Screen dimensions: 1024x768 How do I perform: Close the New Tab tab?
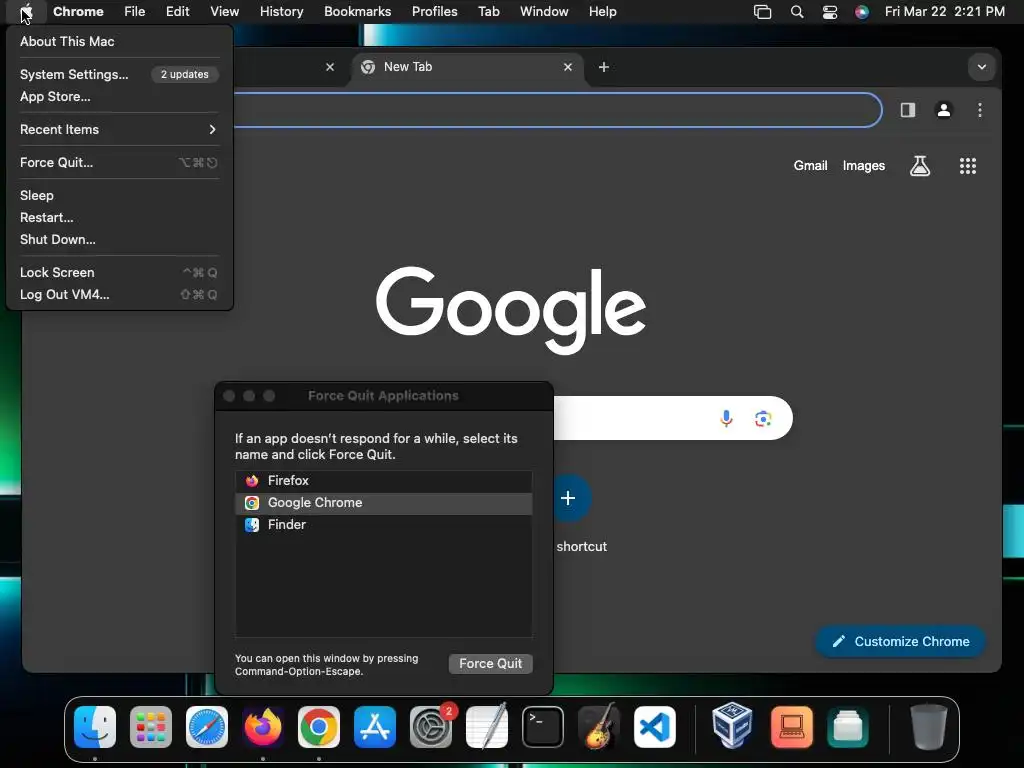point(568,67)
